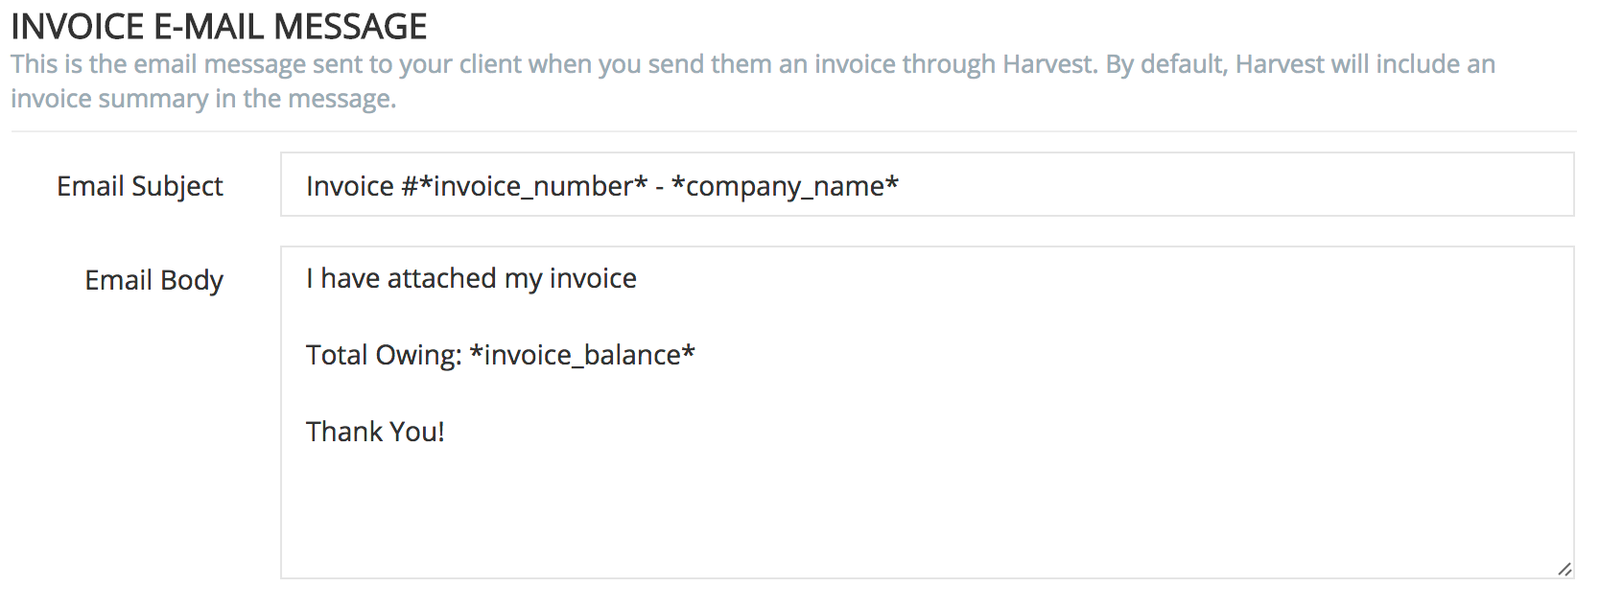1600x610 pixels.
Task: Click the *invoice_balance* placeholder in body
Action: pos(582,355)
